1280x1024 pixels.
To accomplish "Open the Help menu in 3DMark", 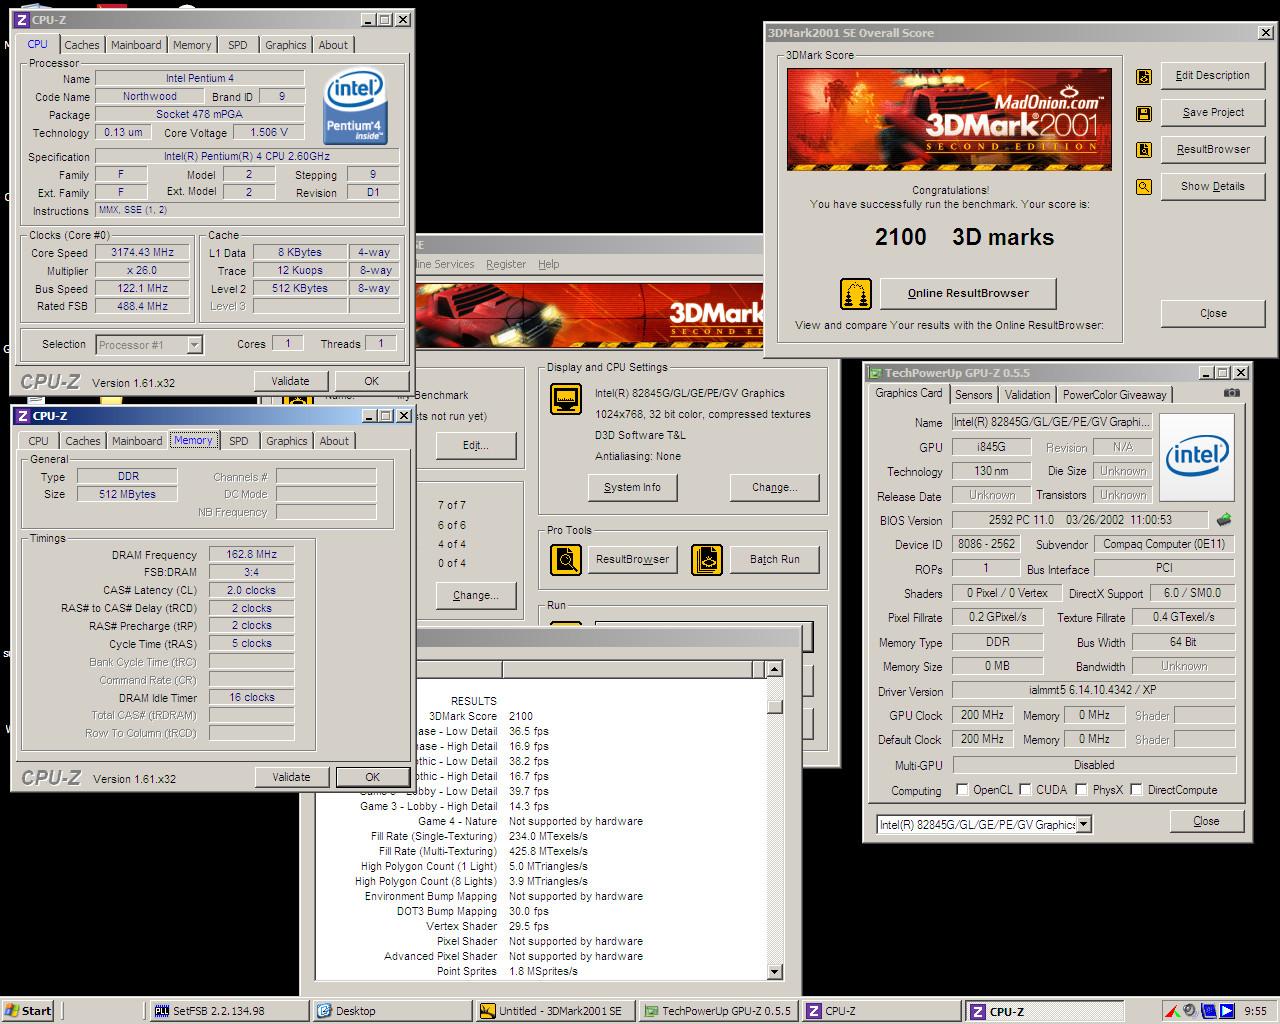I will 548,265.
